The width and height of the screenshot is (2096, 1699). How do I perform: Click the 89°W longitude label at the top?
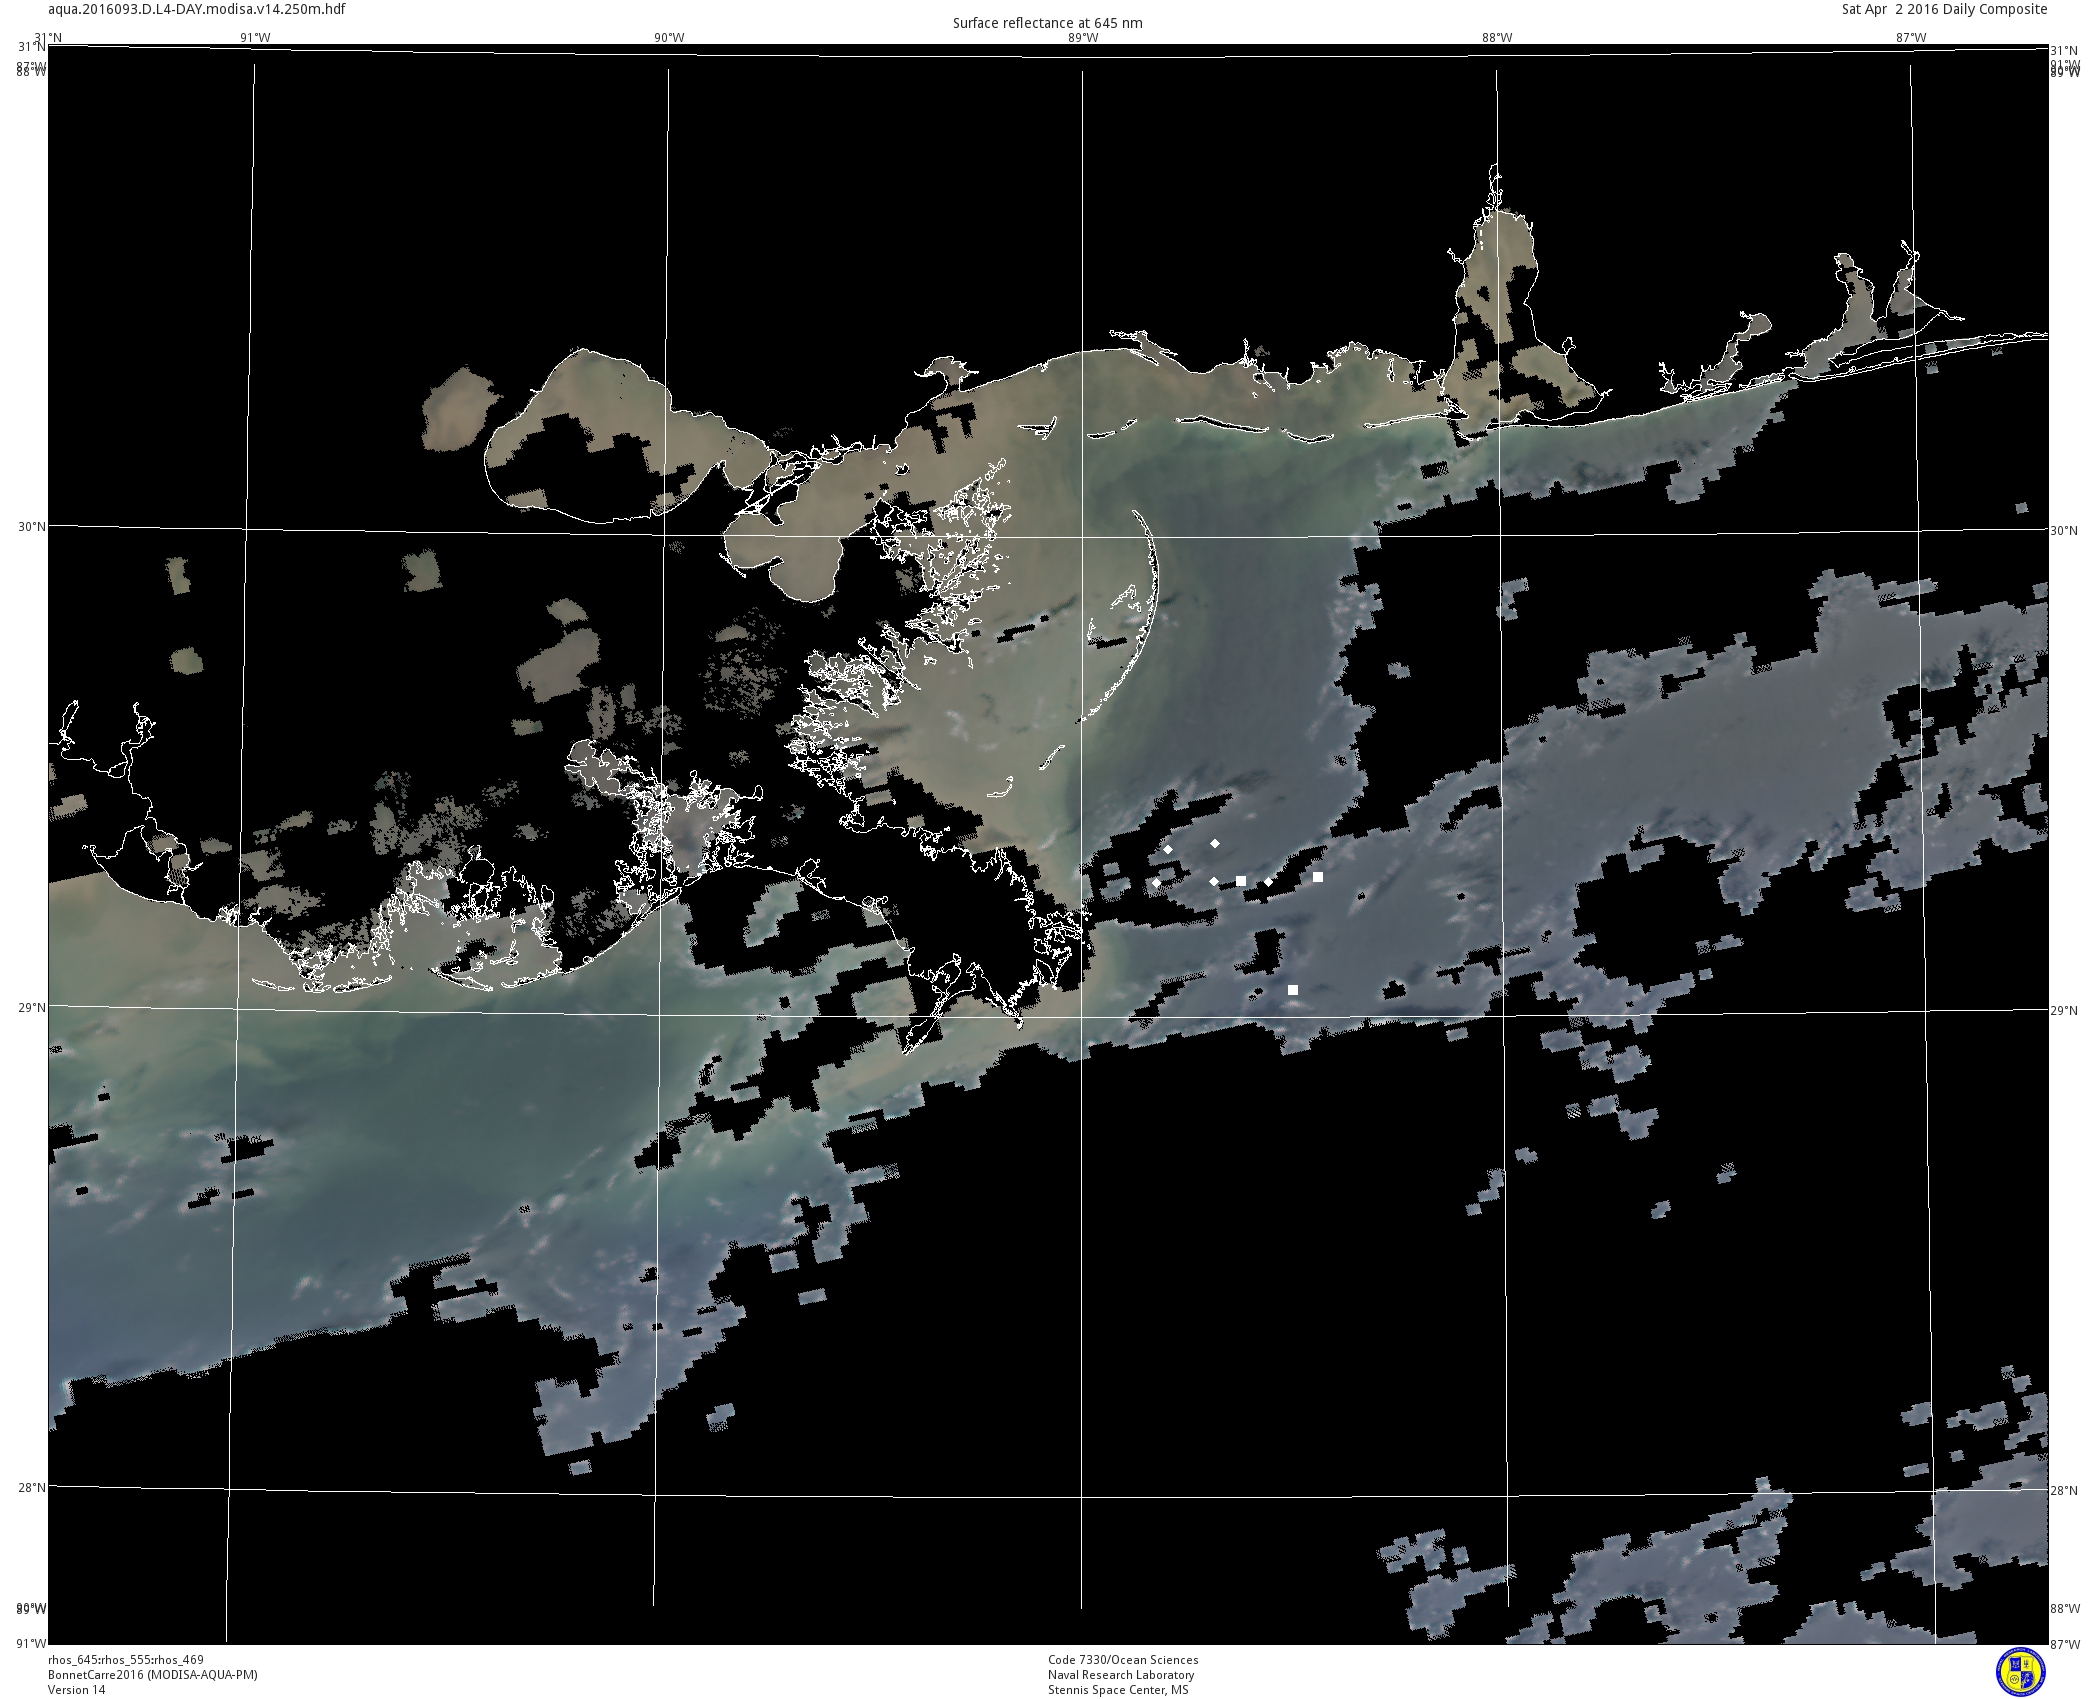[1082, 38]
